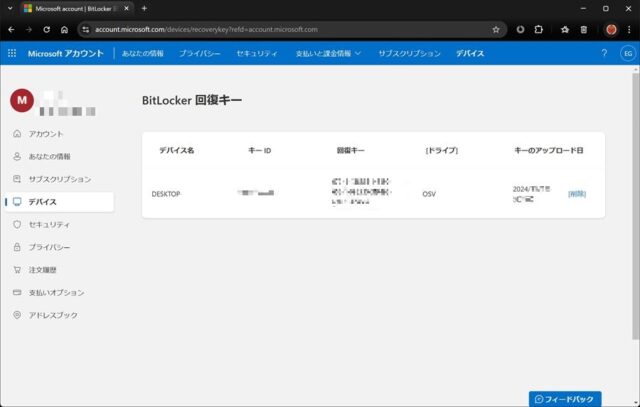
Task: Open the browser three-dot menu
Action: pyautogui.click(x=629, y=29)
